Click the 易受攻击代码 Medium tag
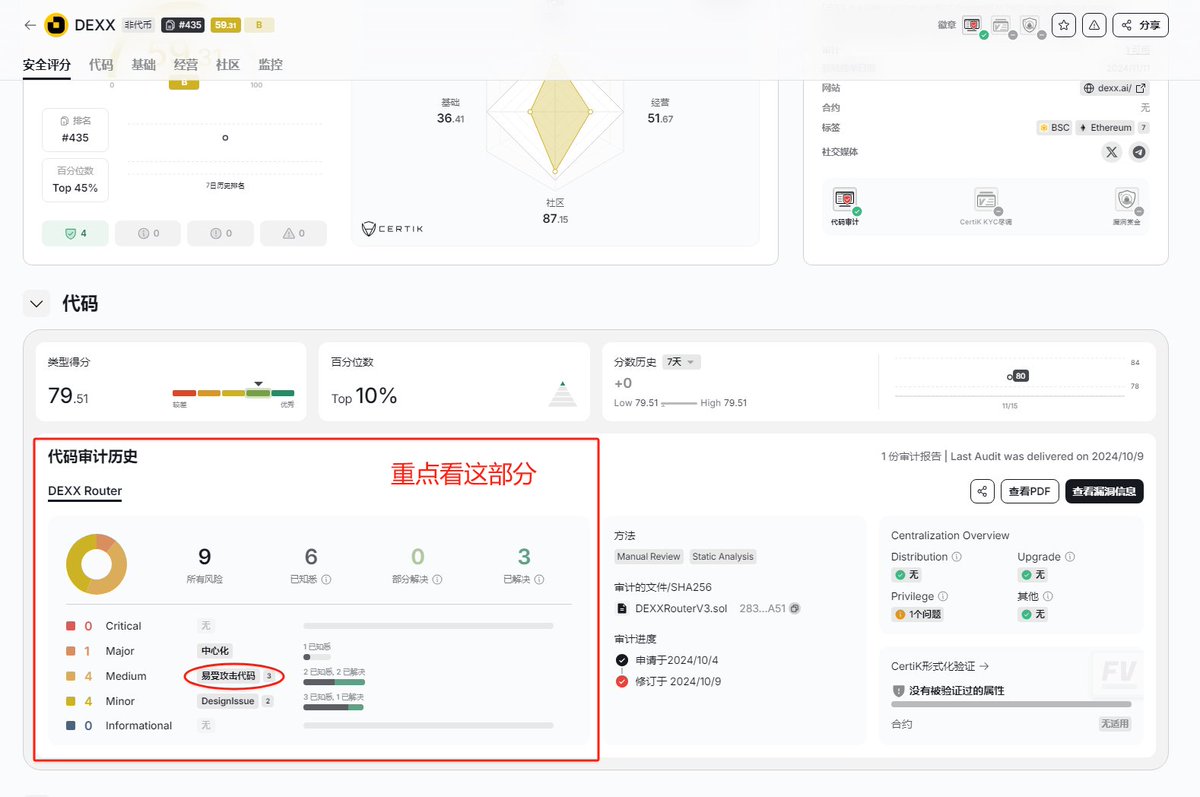 236,676
